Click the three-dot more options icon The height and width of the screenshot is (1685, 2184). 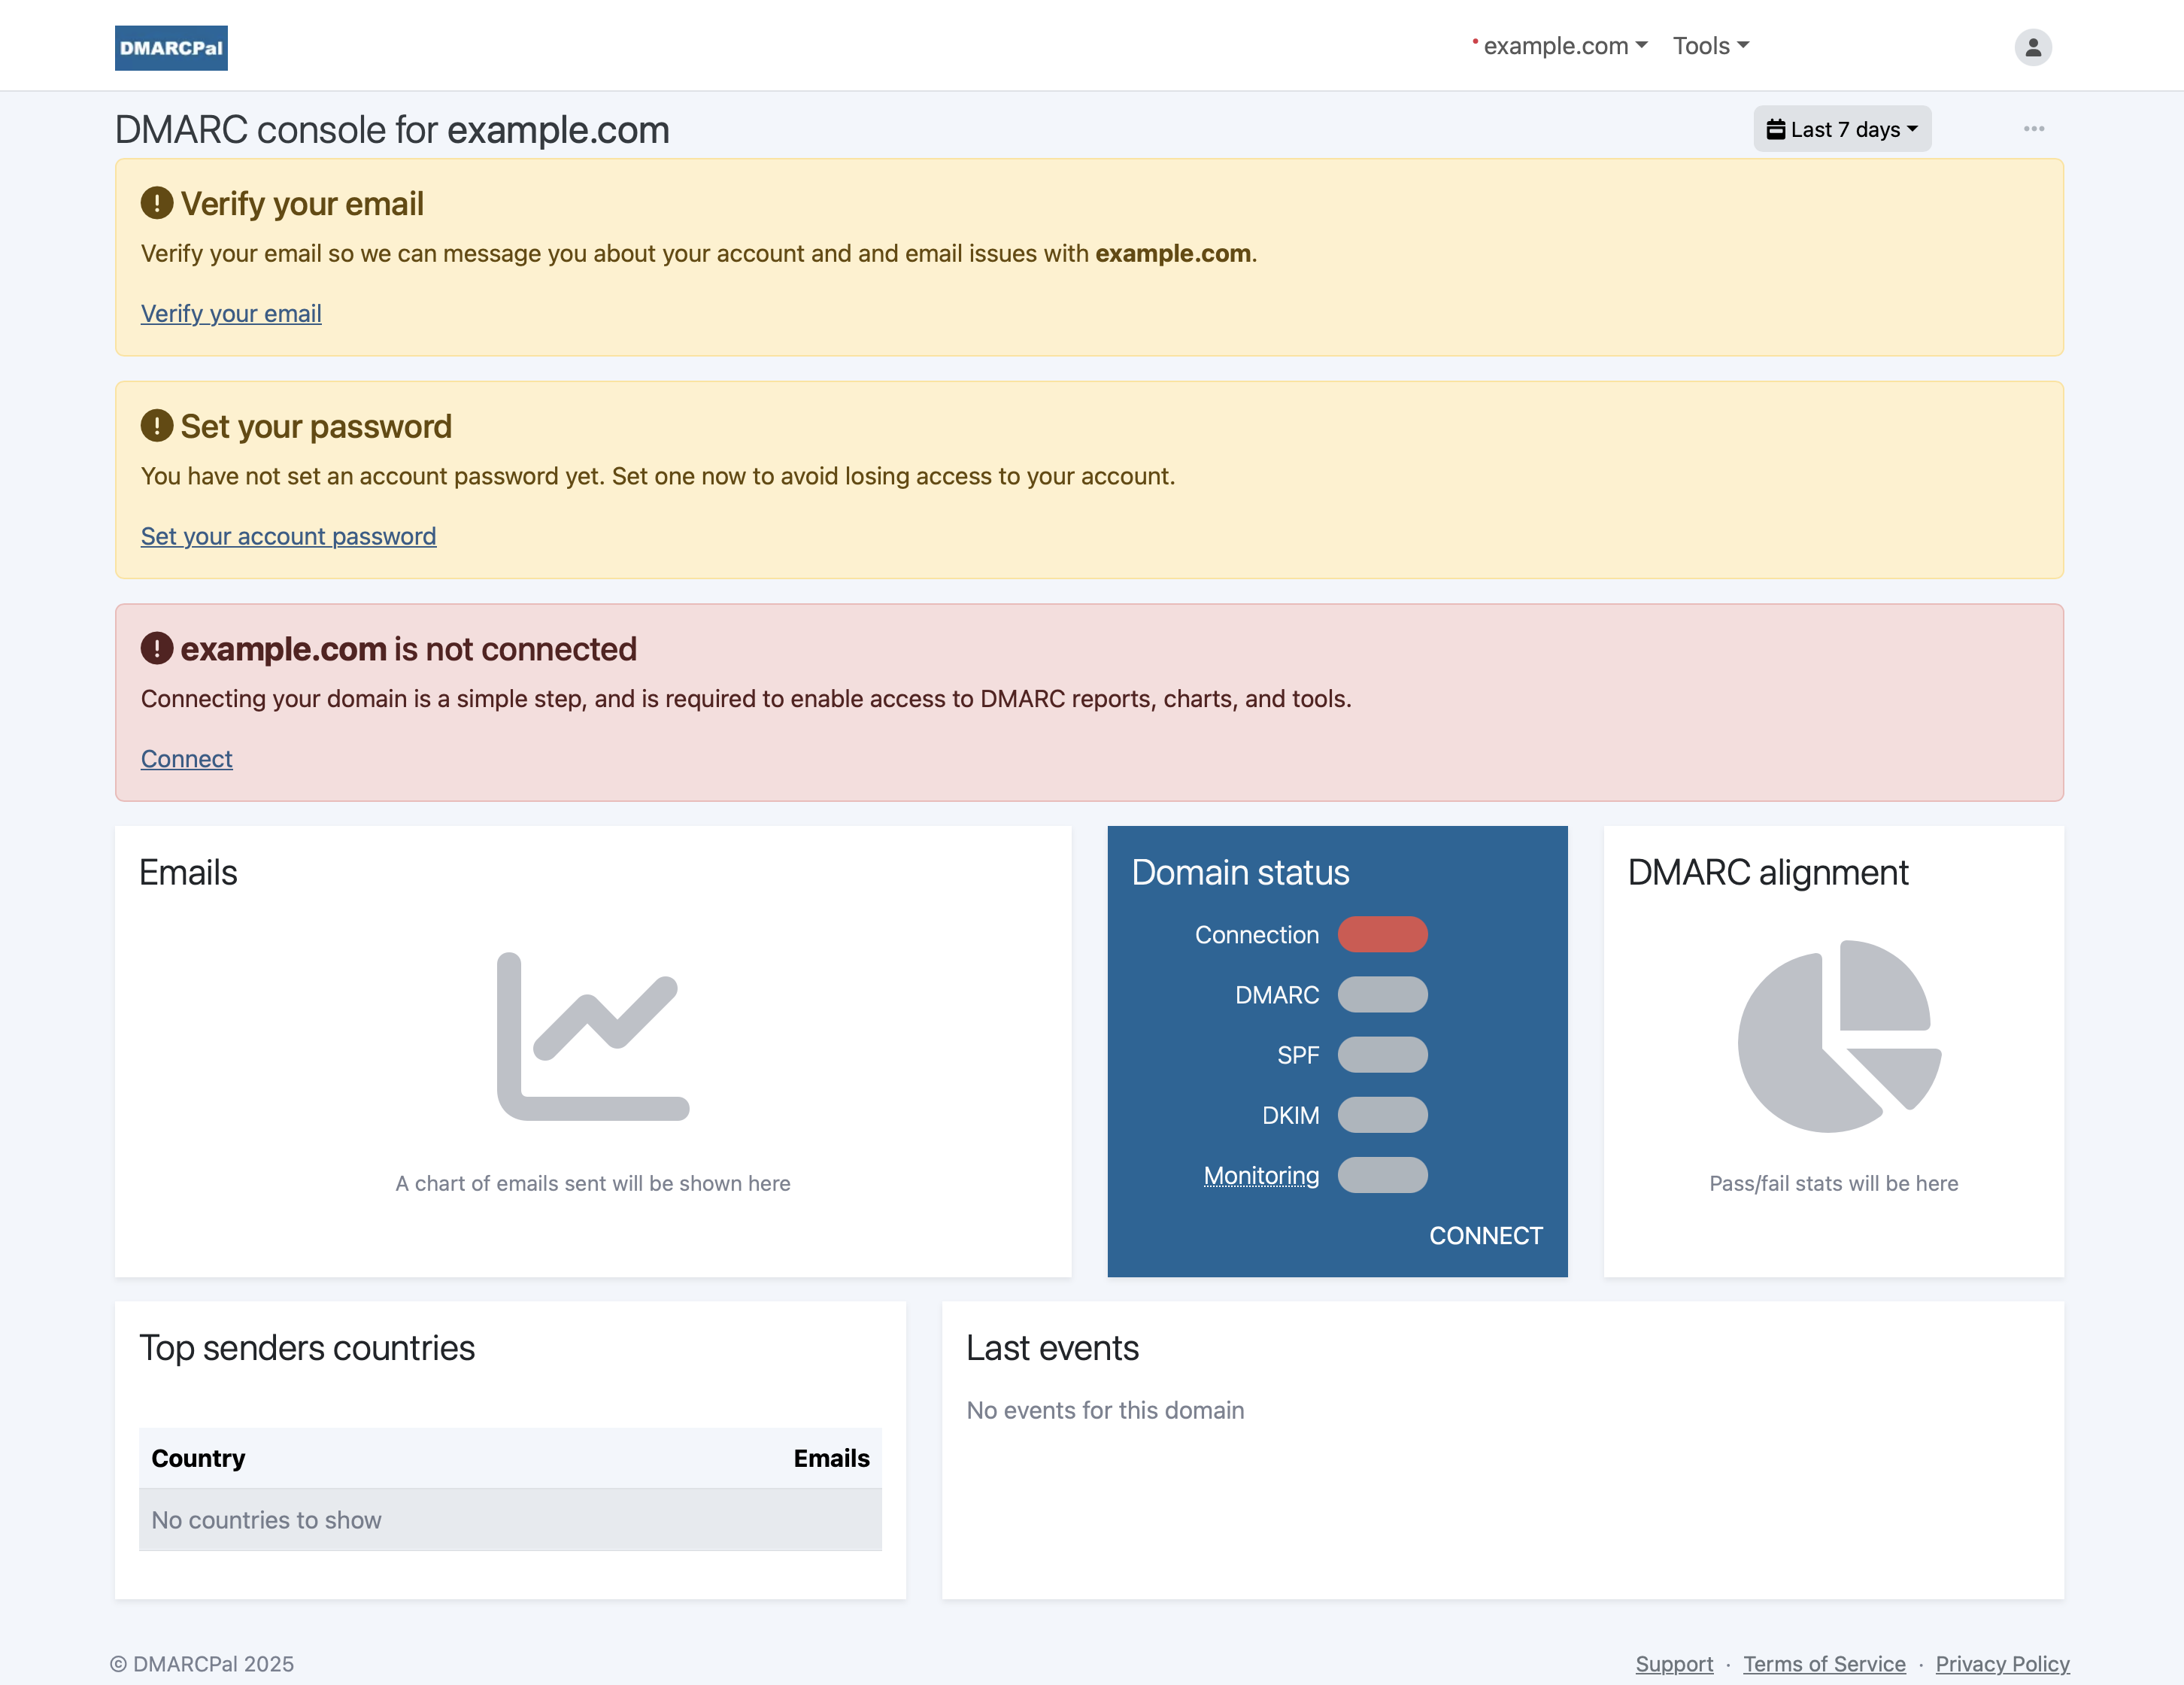2033,129
